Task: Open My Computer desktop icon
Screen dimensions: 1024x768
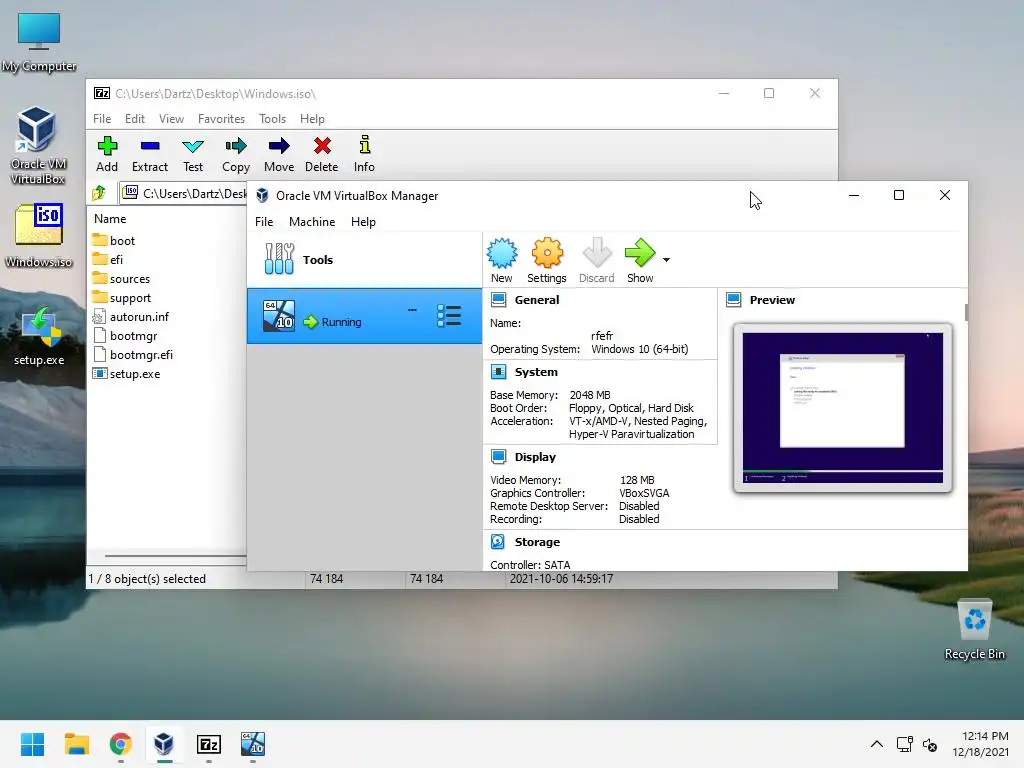Action: (x=39, y=42)
